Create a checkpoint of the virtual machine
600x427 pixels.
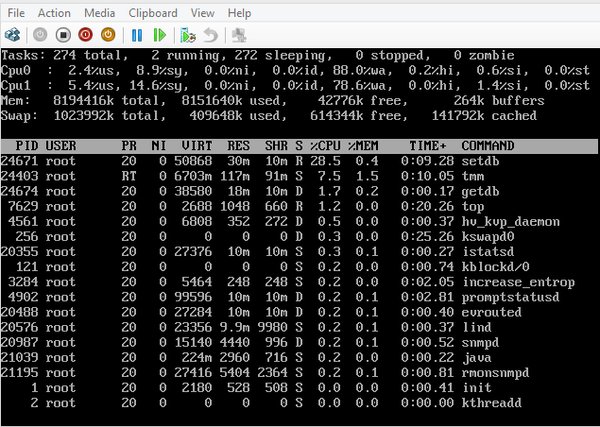tap(189, 35)
